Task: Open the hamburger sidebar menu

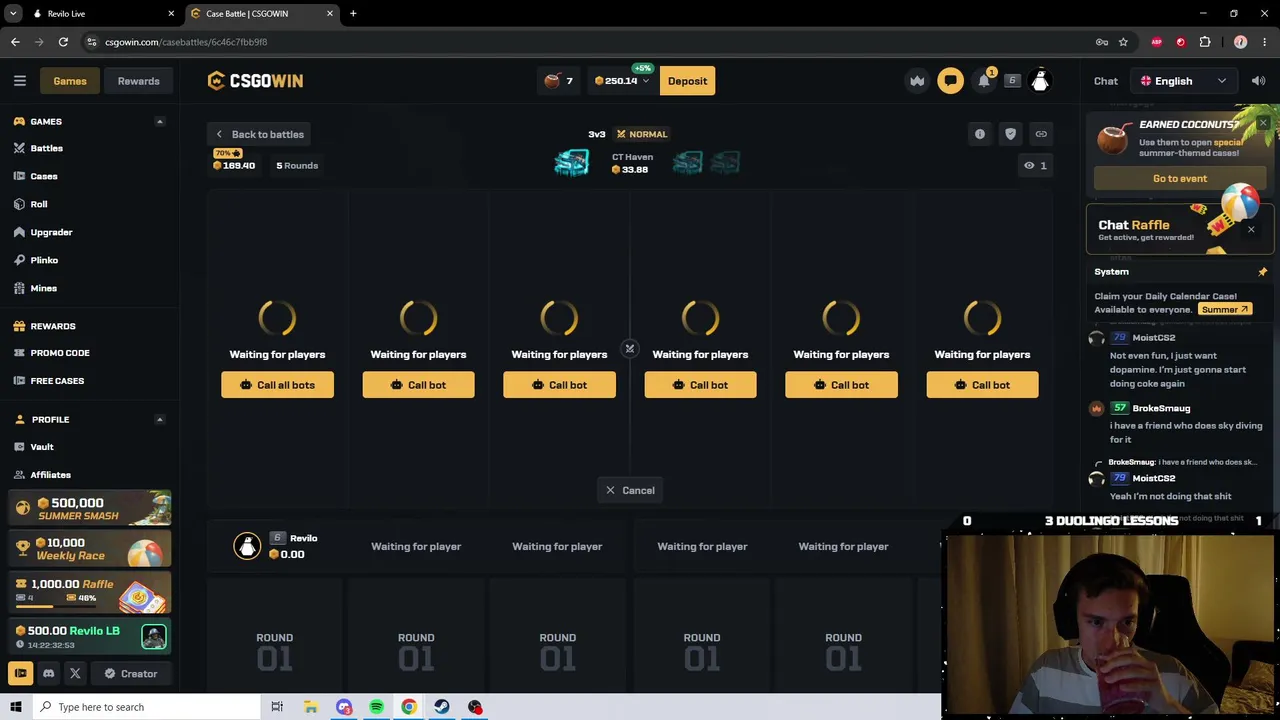Action: coord(20,81)
